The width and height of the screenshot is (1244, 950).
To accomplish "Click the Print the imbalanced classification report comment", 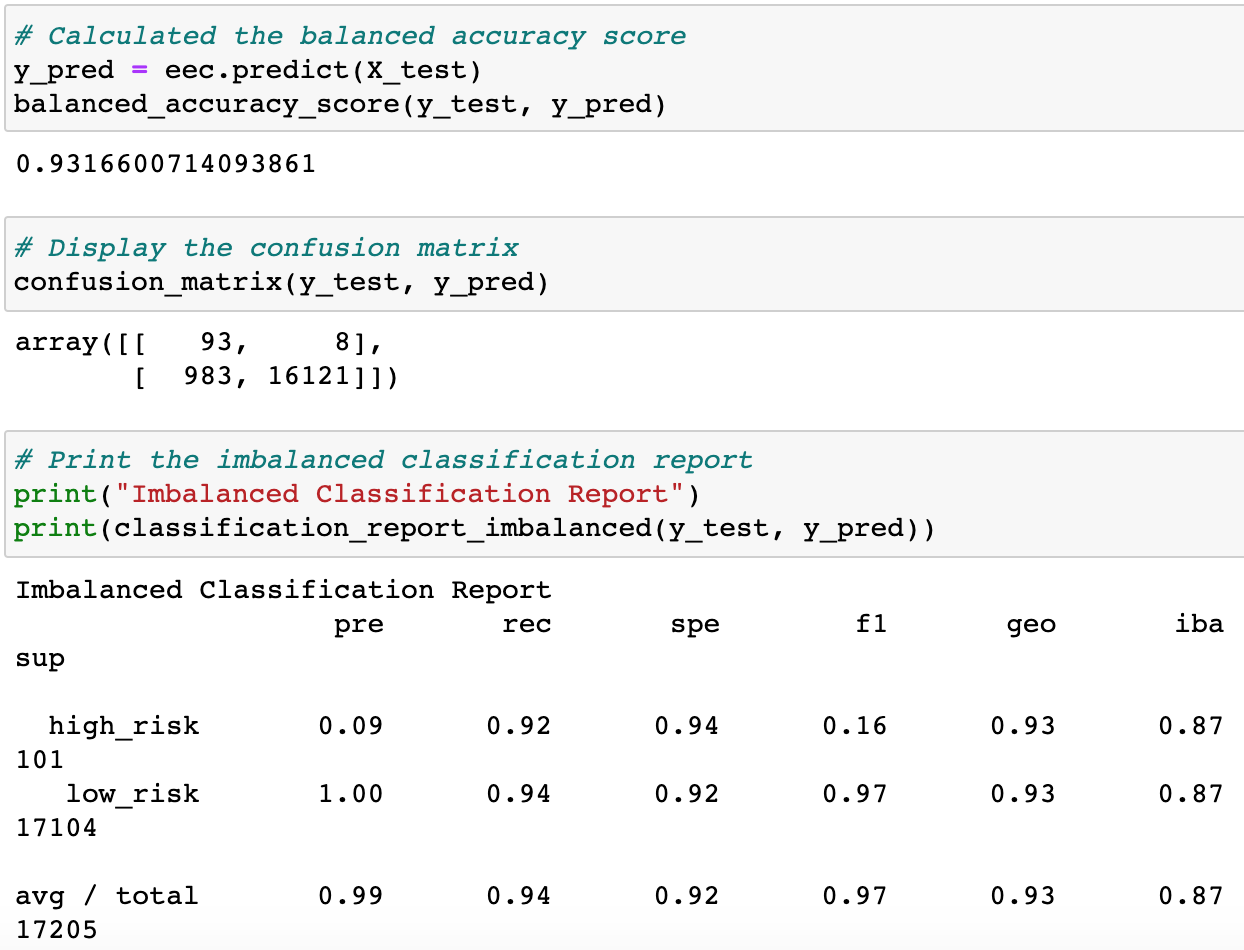I will click(x=383, y=460).
